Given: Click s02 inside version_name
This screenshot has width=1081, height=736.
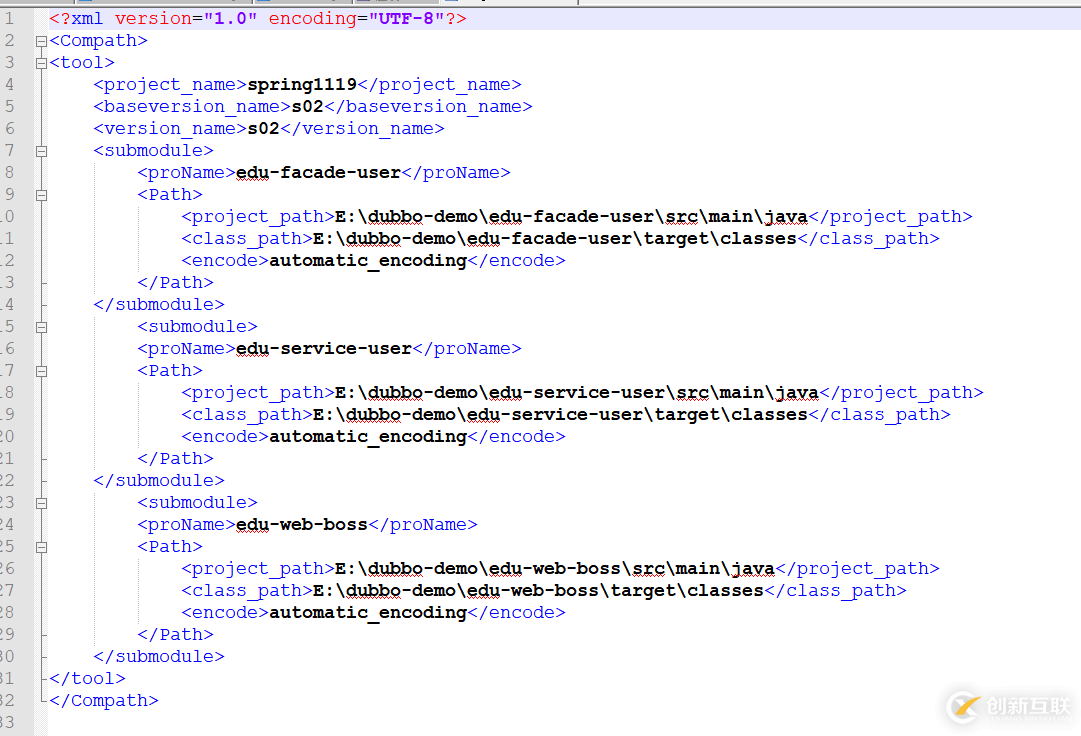Looking at the screenshot, I should coord(263,129).
